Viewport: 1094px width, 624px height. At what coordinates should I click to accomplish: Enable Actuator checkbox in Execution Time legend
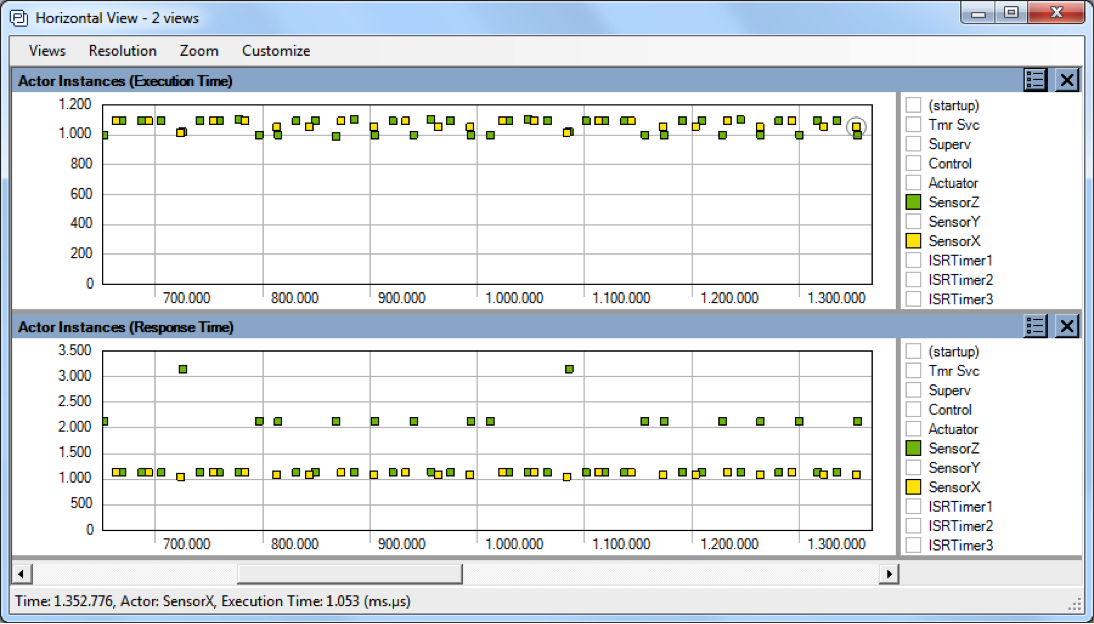click(x=913, y=183)
